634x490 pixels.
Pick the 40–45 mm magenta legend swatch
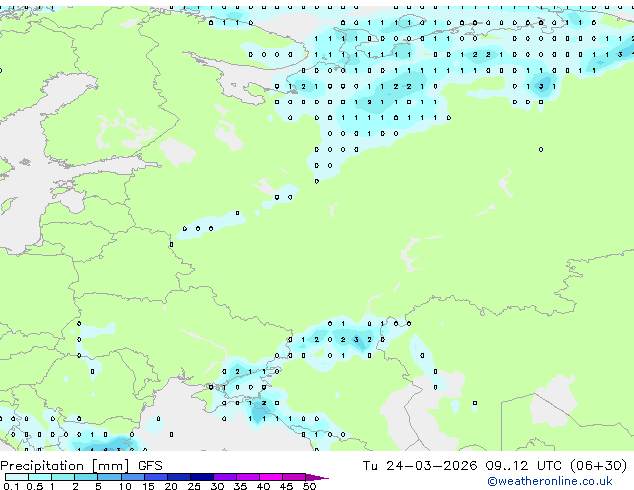click(271, 477)
